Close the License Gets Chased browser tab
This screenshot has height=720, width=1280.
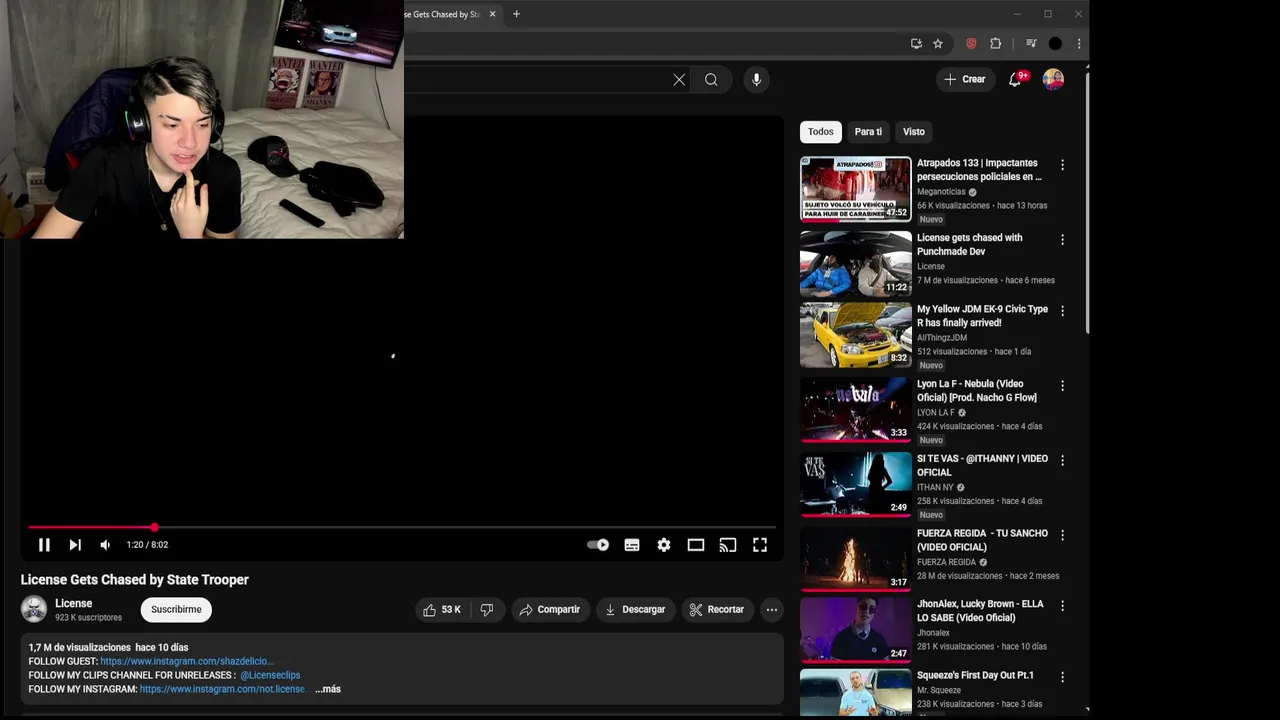point(492,14)
